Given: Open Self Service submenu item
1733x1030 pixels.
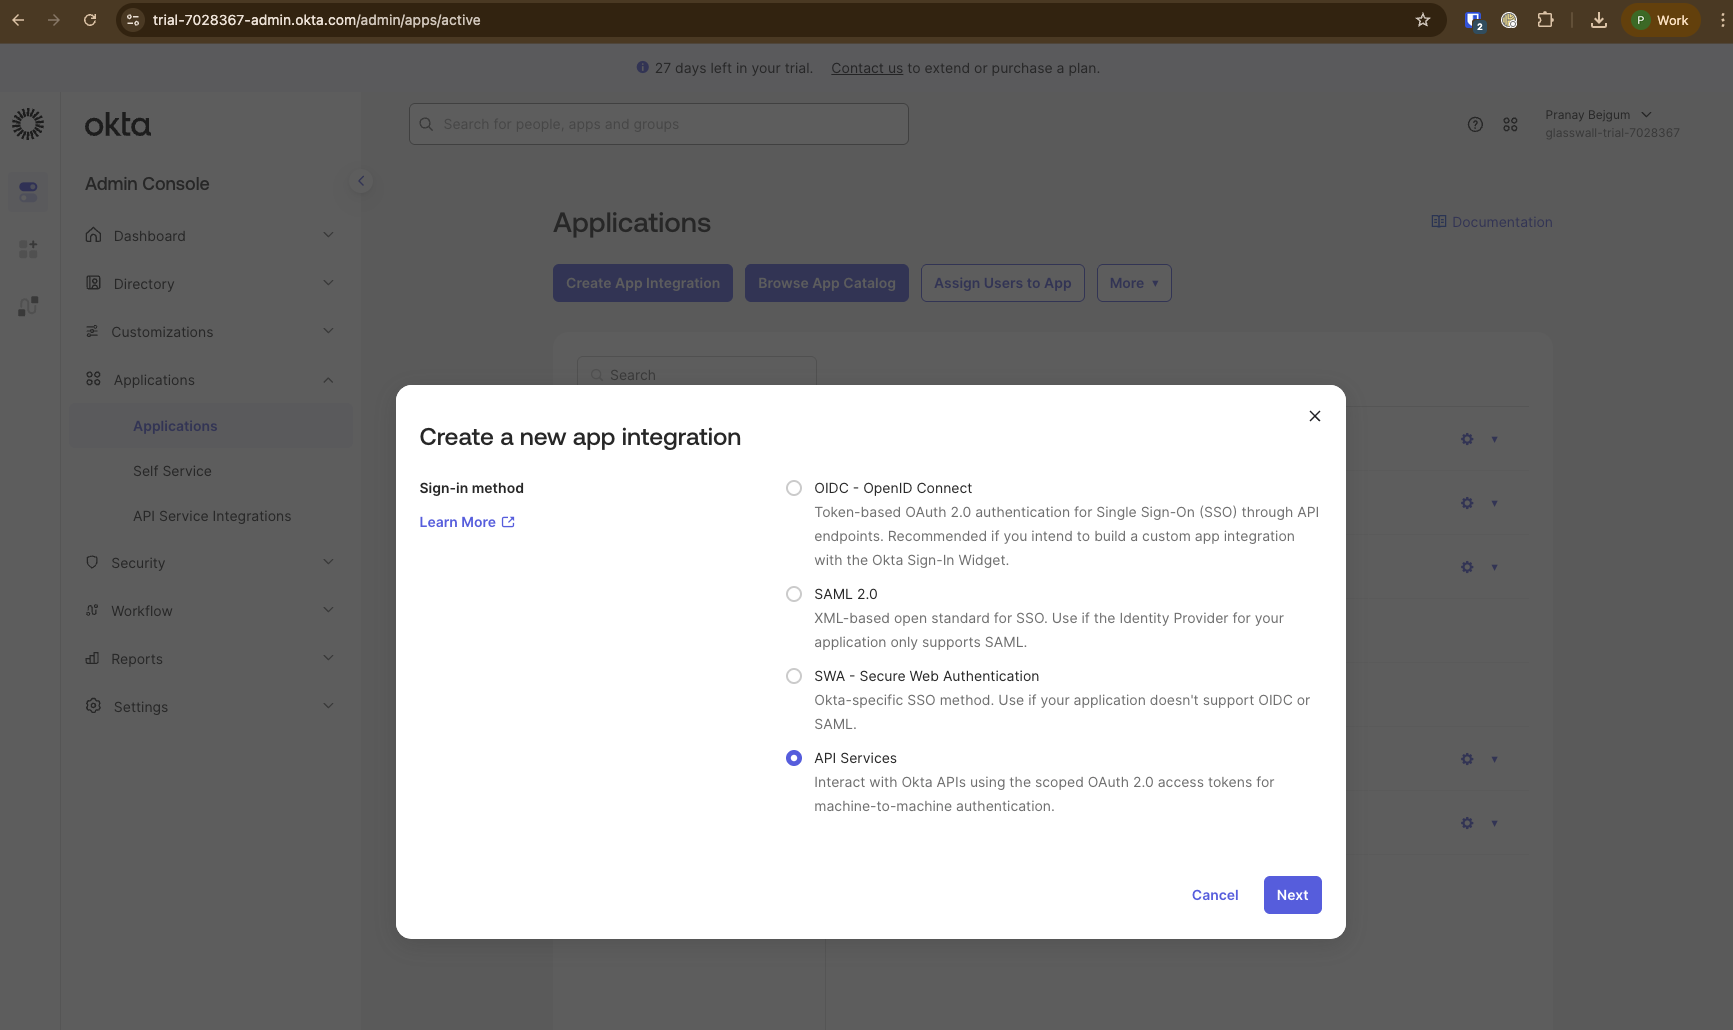Looking at the screenshot, I should tap(211, 471).
